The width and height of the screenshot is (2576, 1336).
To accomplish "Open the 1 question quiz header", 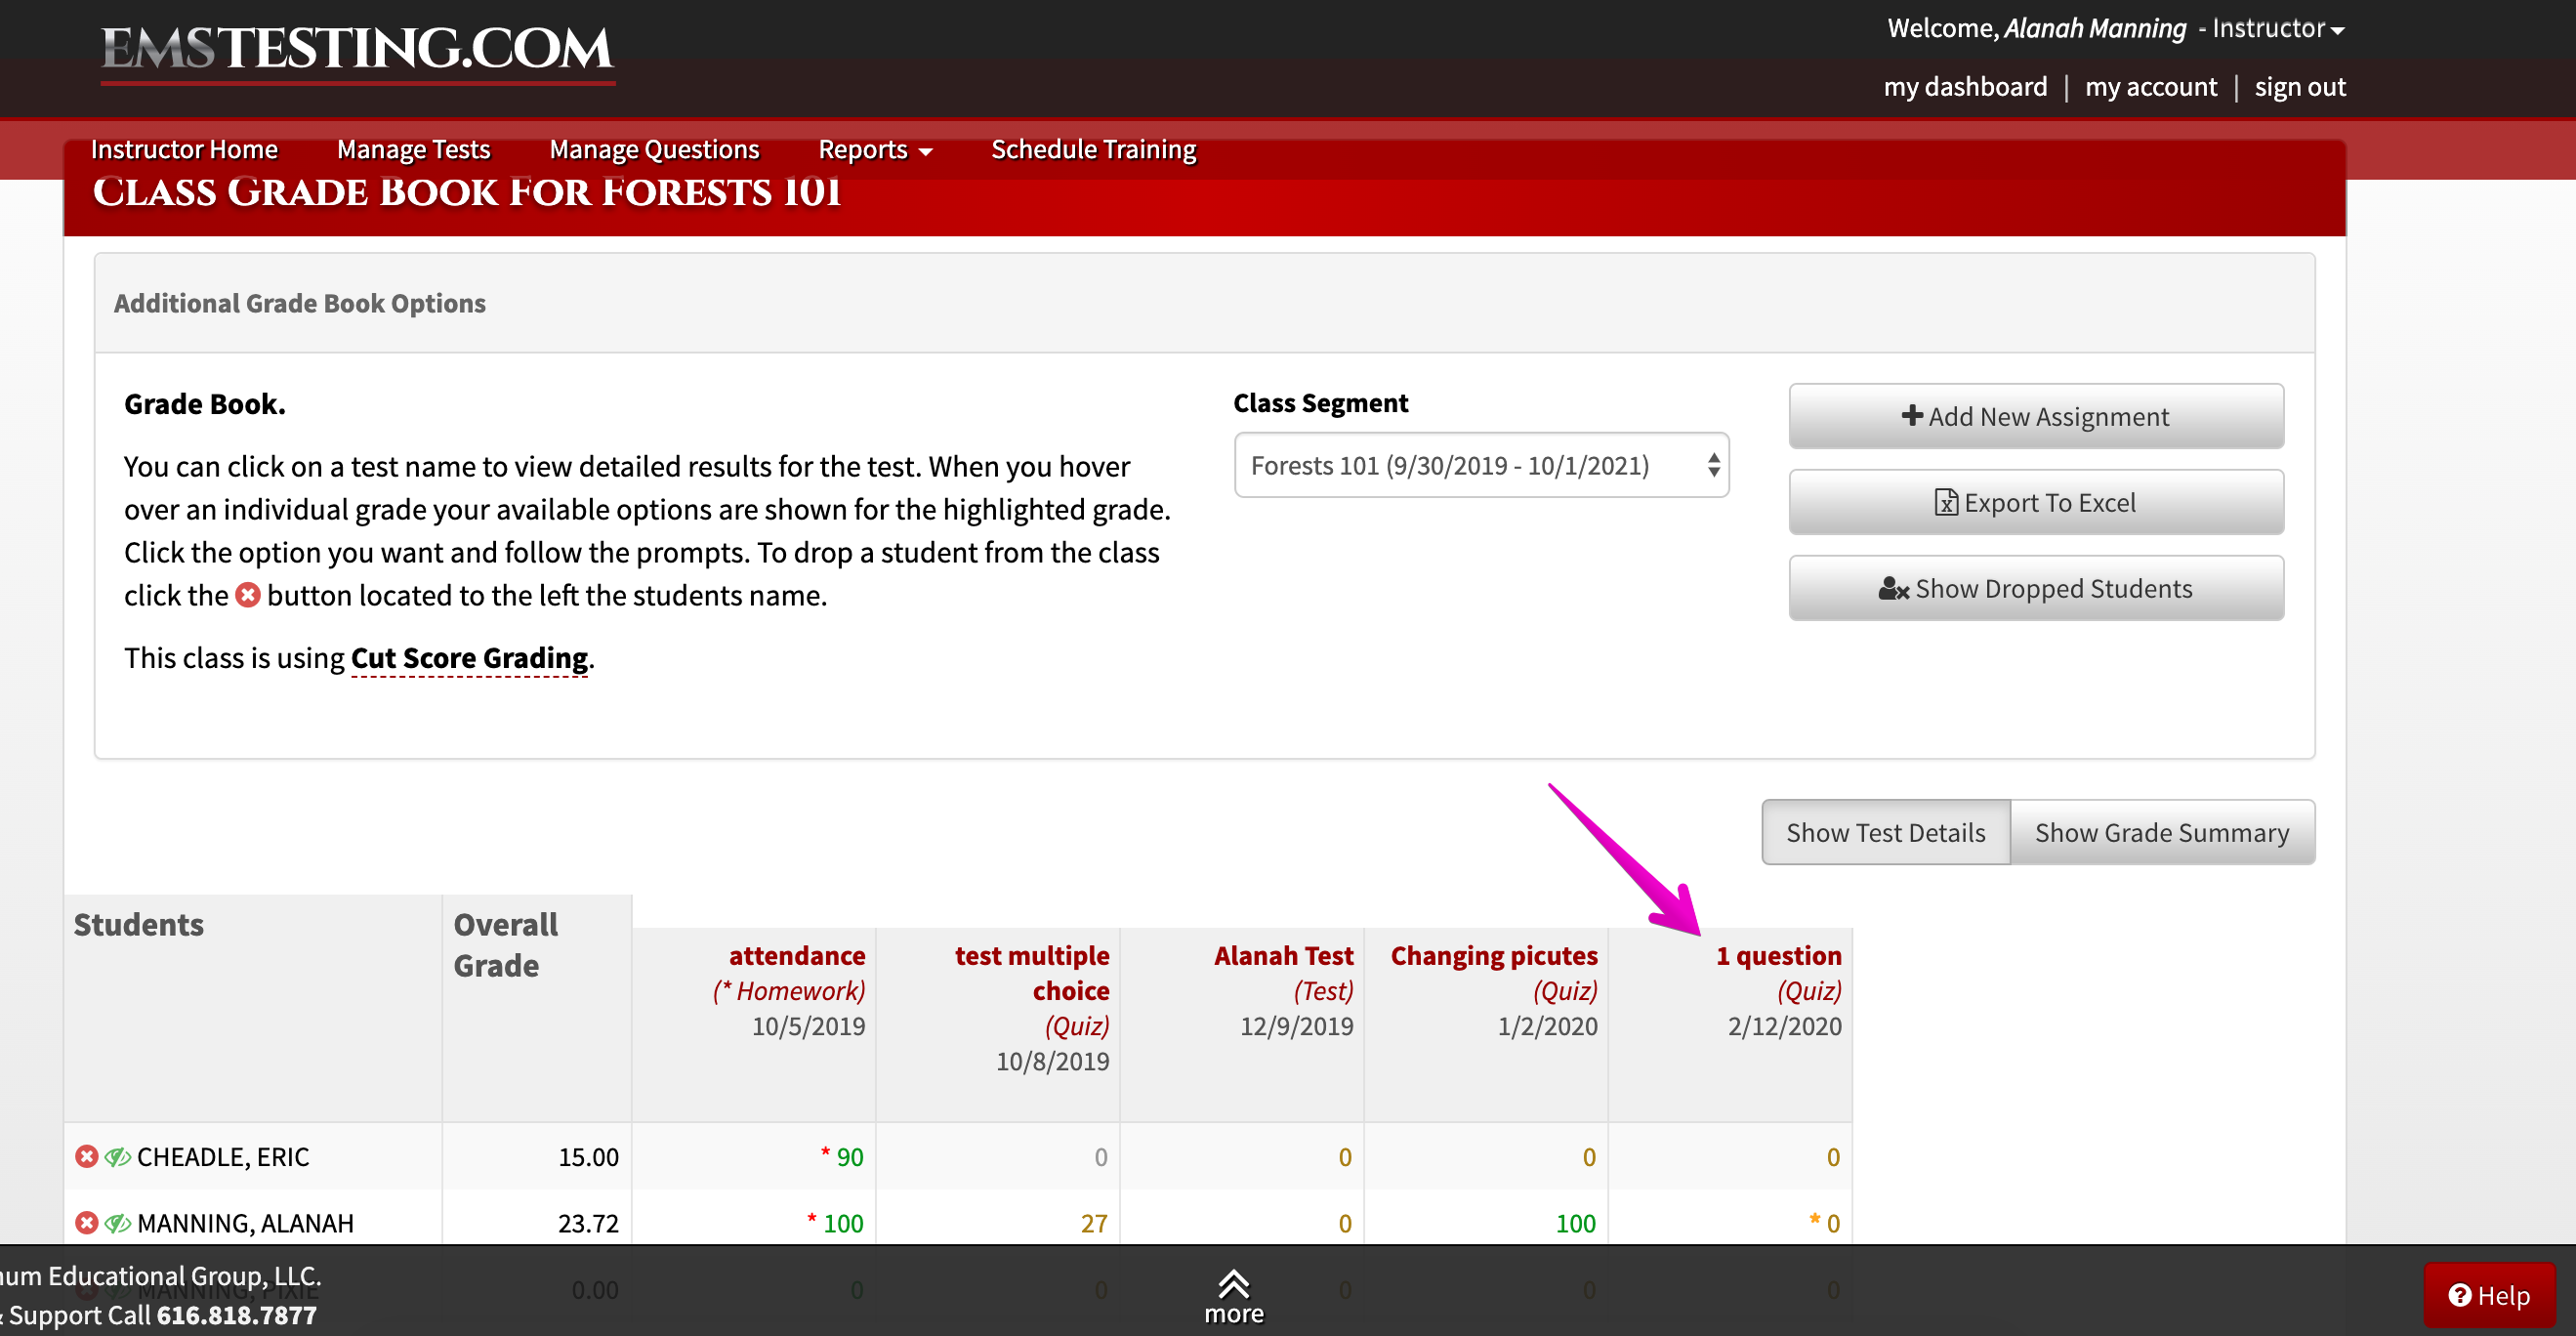I will (1778, 956).
